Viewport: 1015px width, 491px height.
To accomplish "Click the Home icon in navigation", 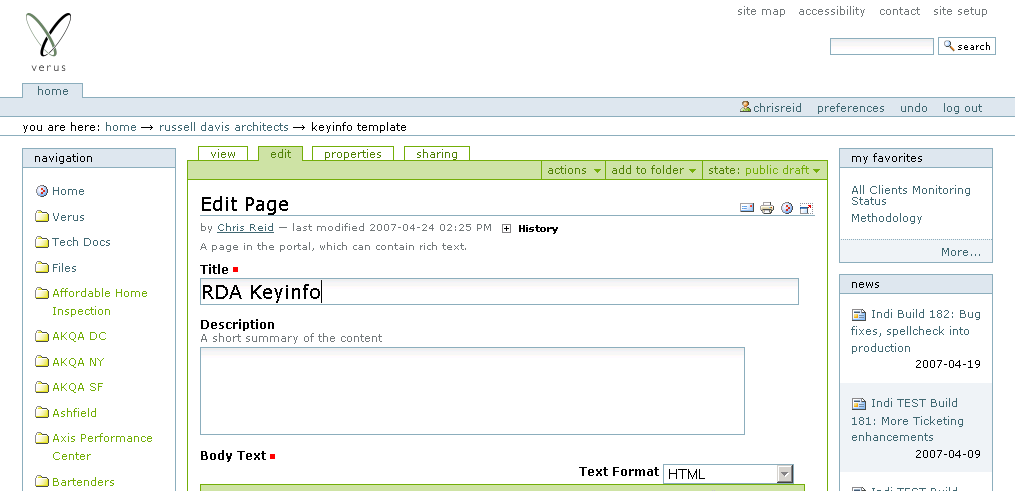I will tap(42, 191).
